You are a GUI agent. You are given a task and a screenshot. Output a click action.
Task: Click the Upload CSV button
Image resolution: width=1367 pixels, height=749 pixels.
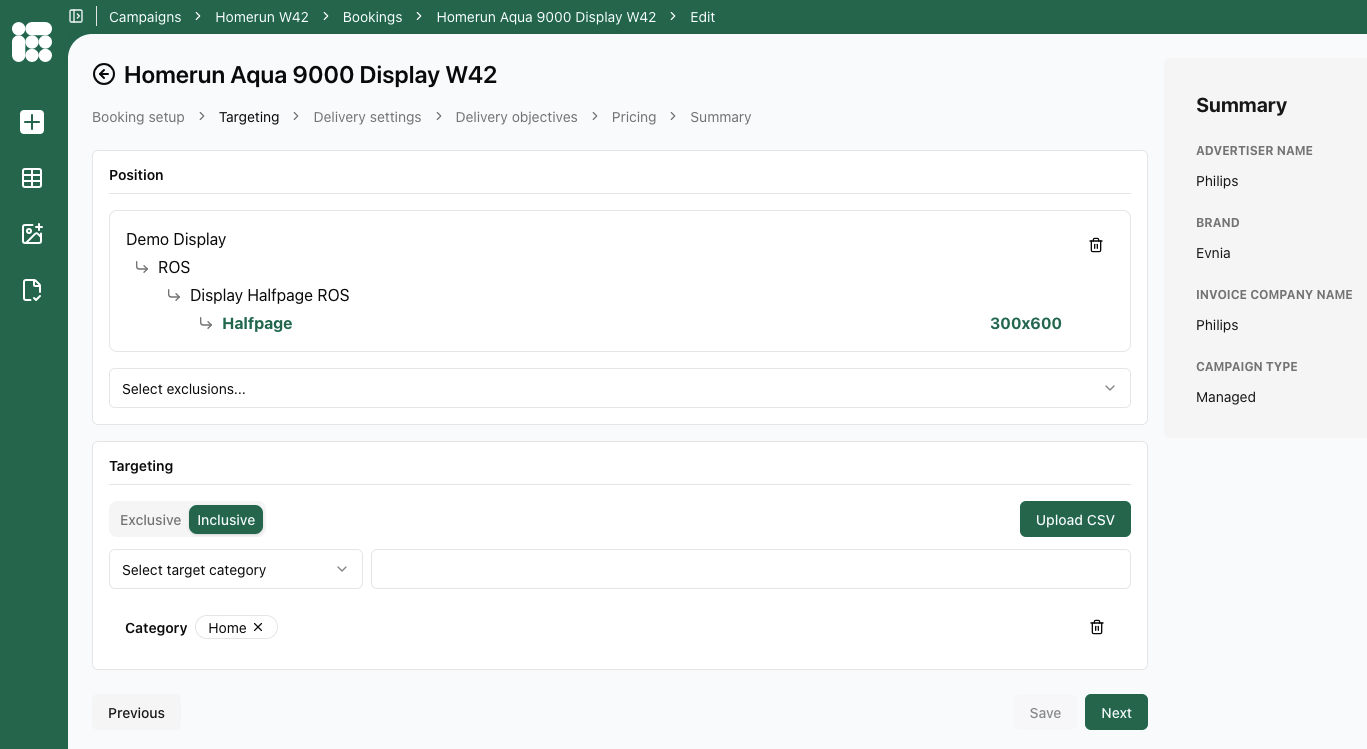(1075, 519)
